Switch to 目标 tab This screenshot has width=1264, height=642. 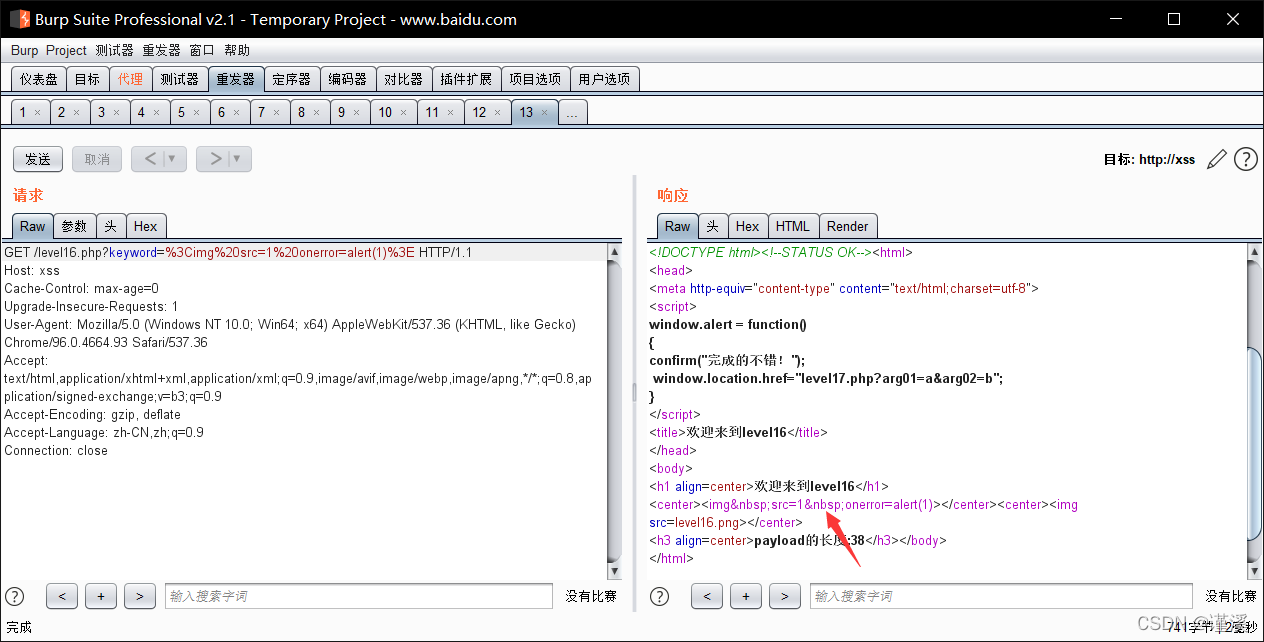pyautogui.click(x=87, y=79)
